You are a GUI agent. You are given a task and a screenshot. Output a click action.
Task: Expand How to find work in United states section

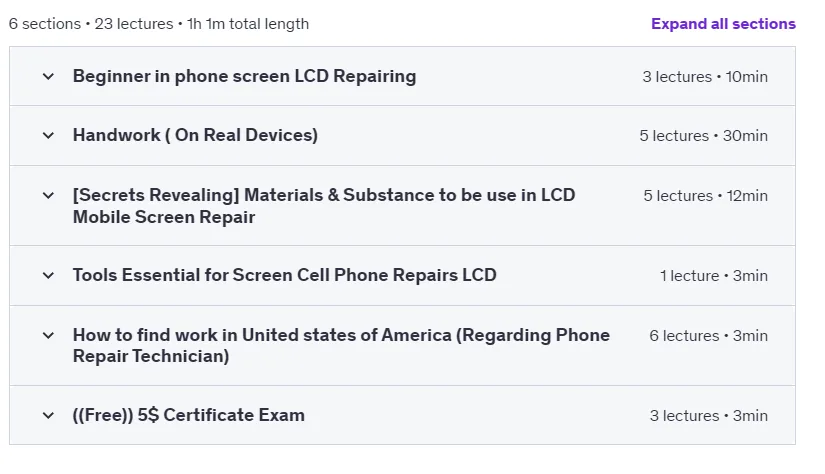341,346
